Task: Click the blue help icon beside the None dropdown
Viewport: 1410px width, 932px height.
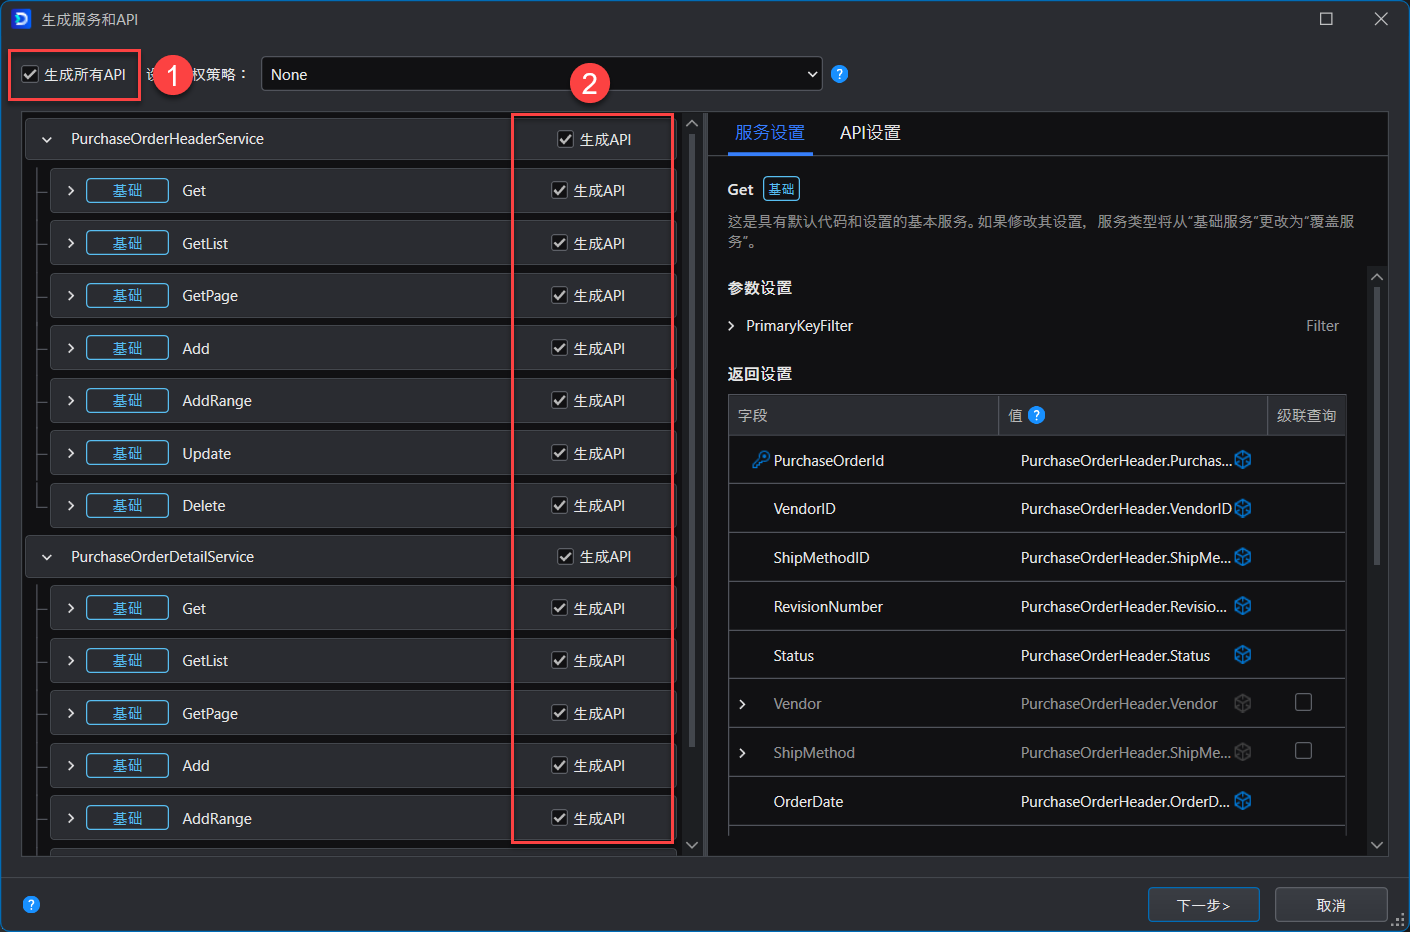Action: (x=840, y=74)
